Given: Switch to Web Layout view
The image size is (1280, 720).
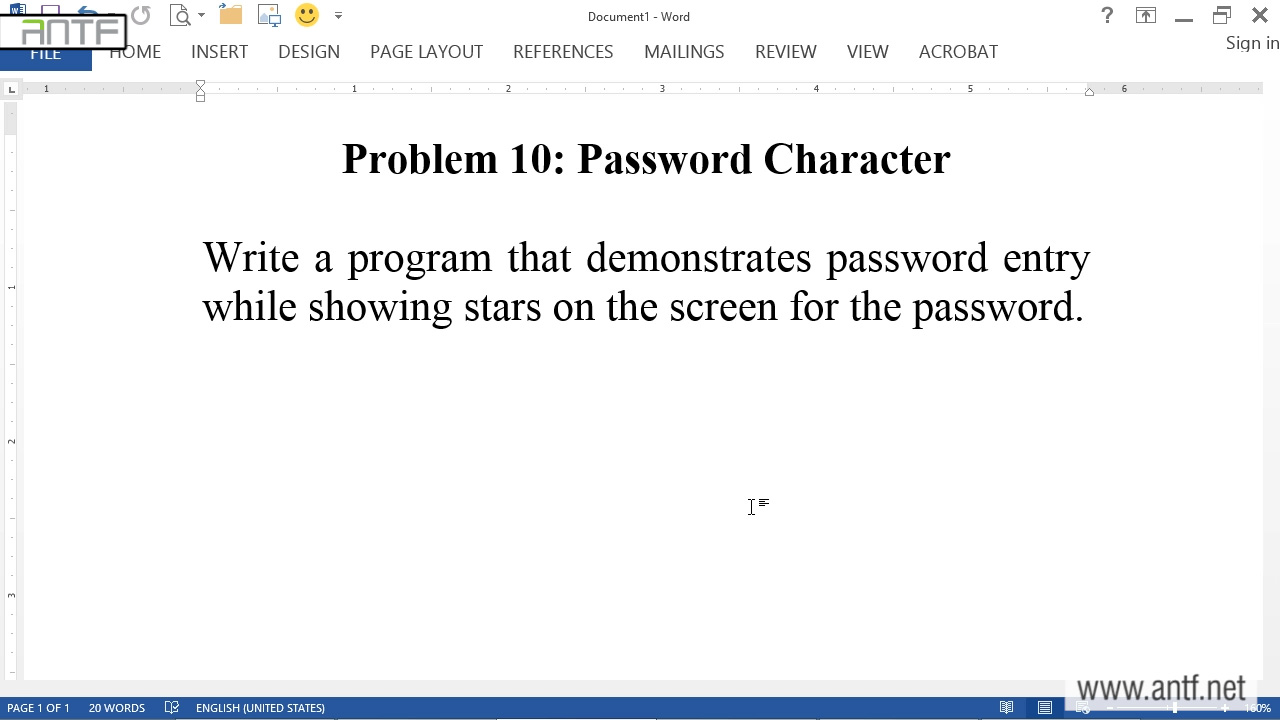Looking at the screenshot, I should (1083, 708).
